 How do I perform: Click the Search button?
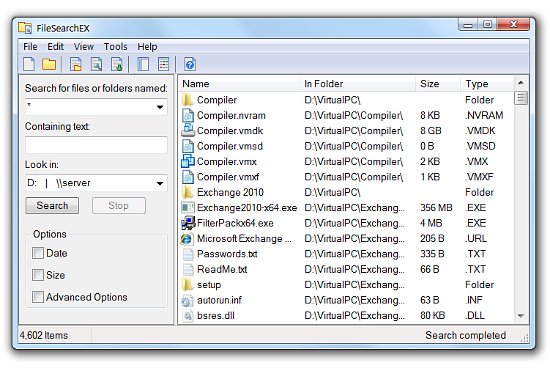pyautogui.click(x=52, y=206)
